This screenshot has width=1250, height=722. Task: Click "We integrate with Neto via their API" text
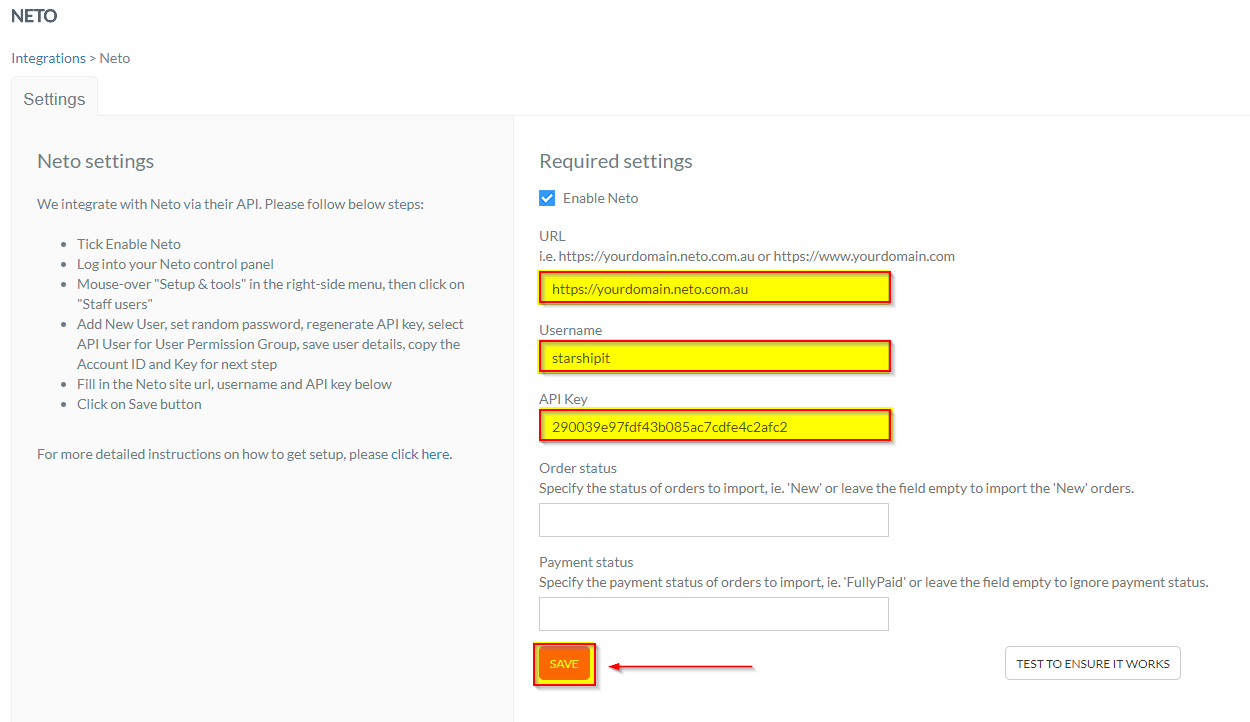click(x=230, y=204)
